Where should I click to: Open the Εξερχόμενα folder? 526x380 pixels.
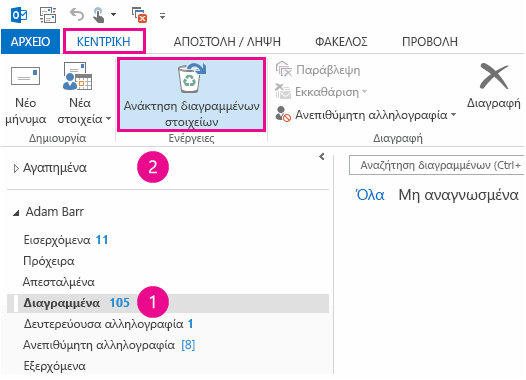(55, 366)
